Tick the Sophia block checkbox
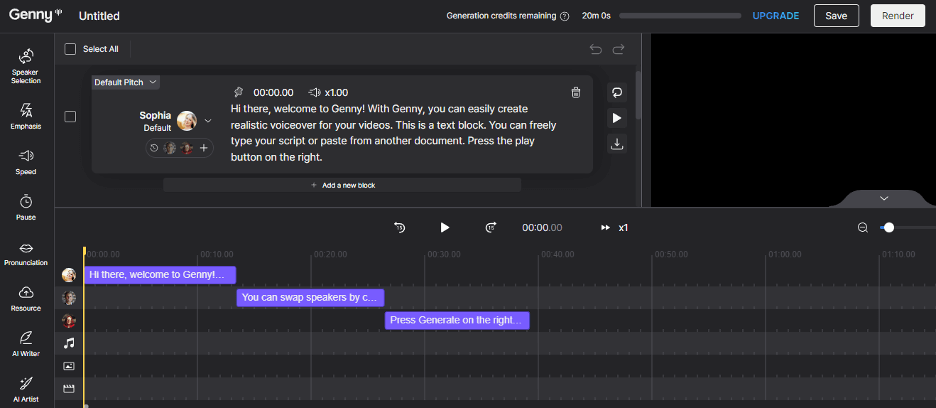 pyautogui.click(x=70, y=116)
